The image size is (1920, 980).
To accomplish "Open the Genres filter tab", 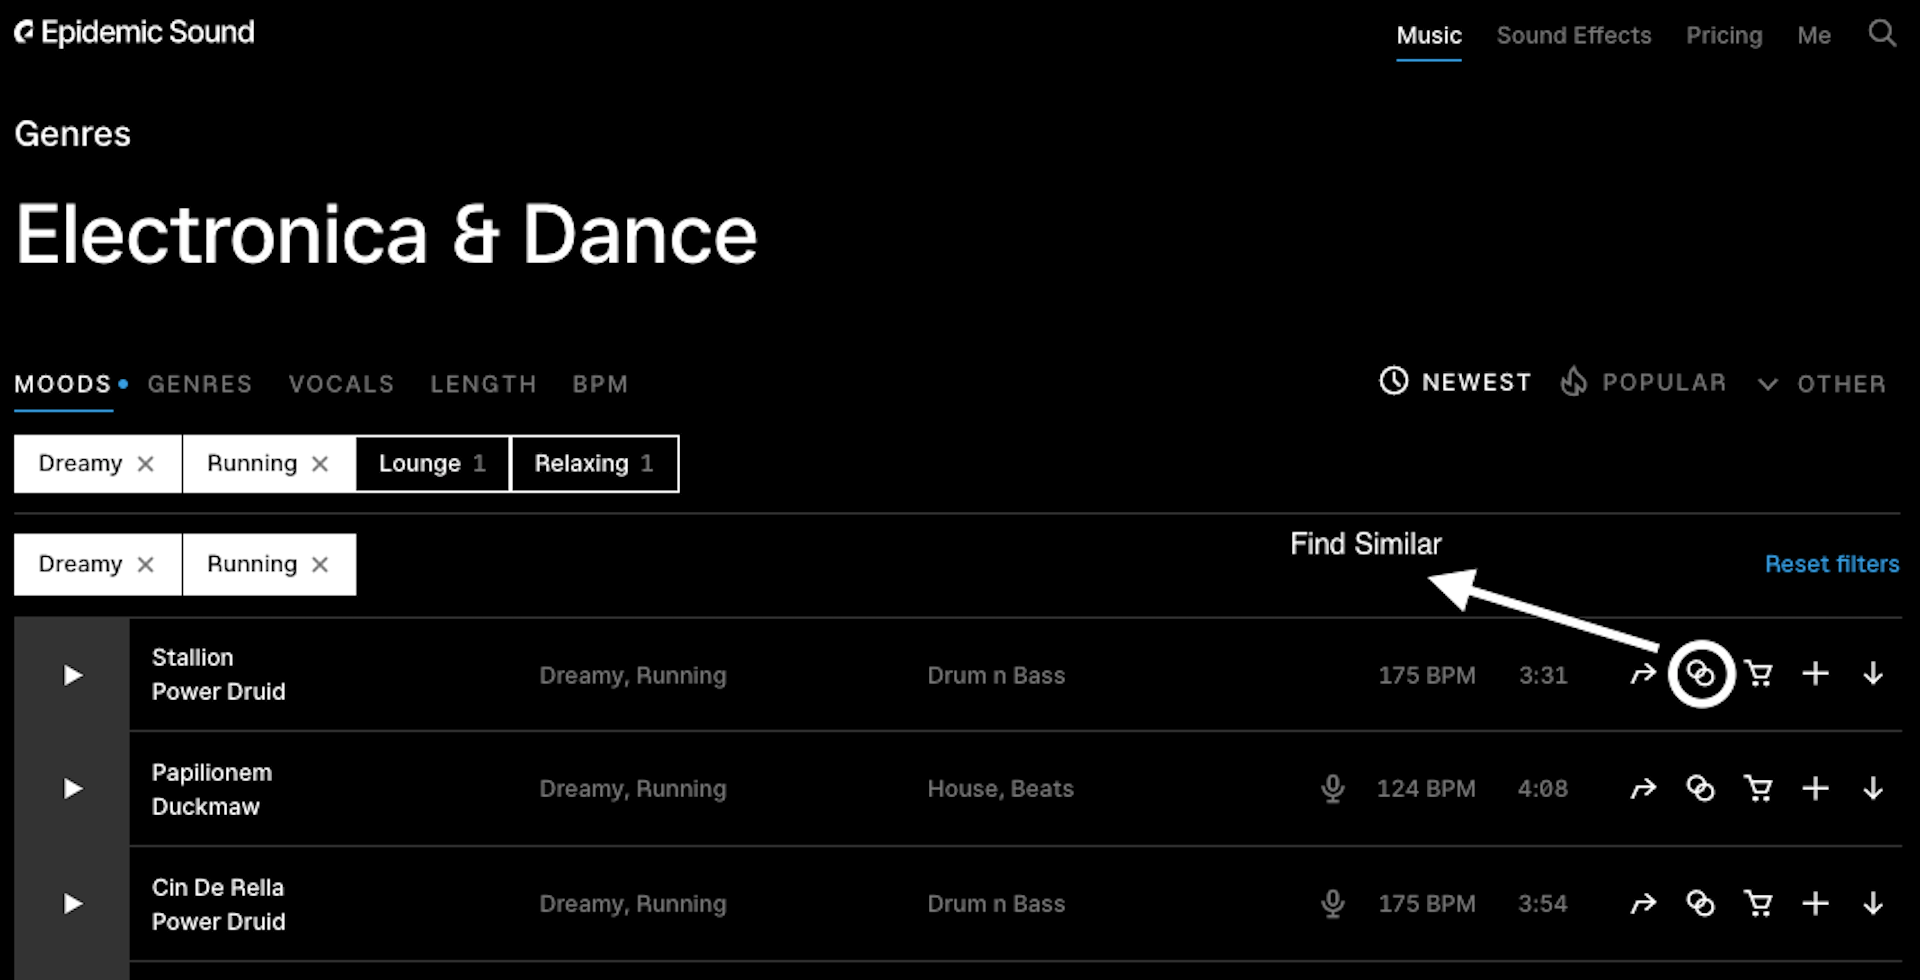I will [200, 384].
